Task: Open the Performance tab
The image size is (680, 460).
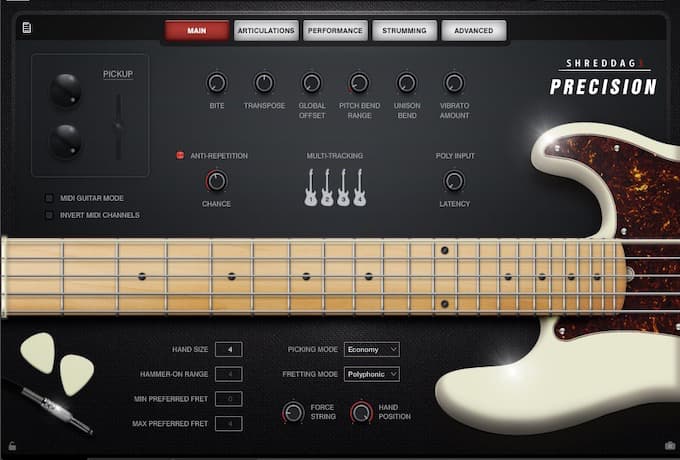Action: coord(335,30)
